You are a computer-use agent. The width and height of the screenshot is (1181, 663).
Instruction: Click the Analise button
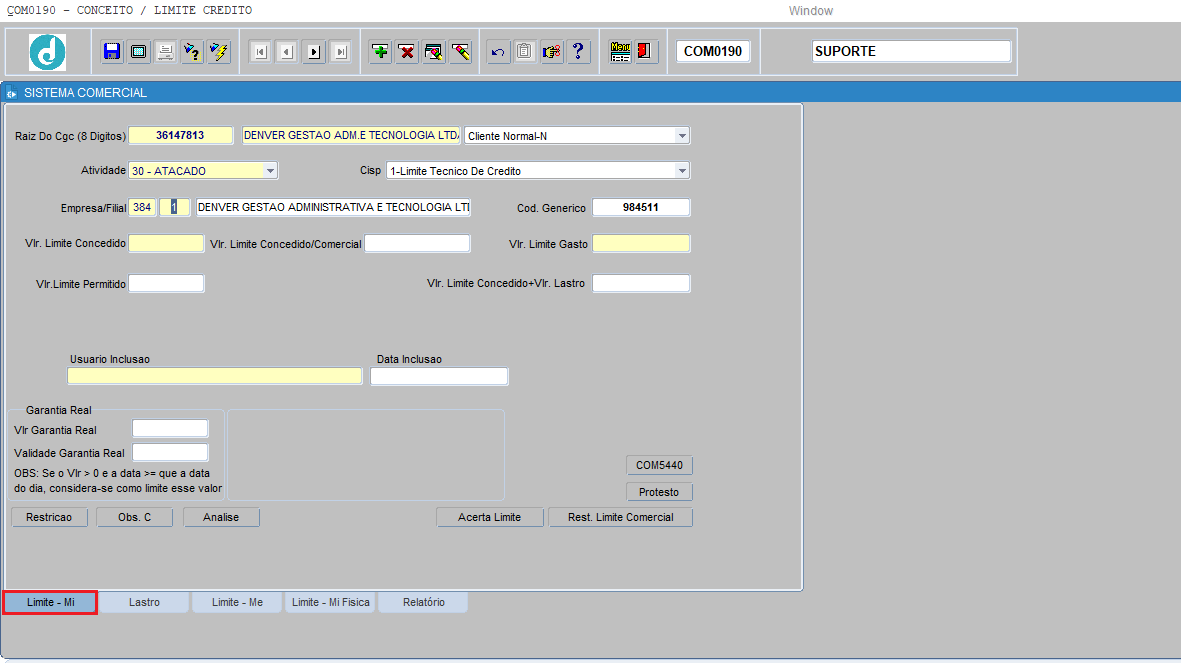(x=221, y=518)
